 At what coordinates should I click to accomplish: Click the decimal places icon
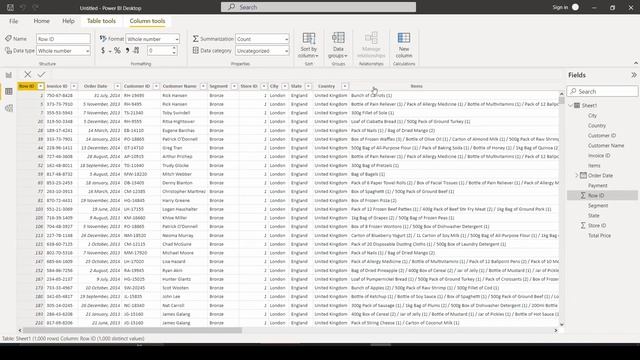coord(136,51)
